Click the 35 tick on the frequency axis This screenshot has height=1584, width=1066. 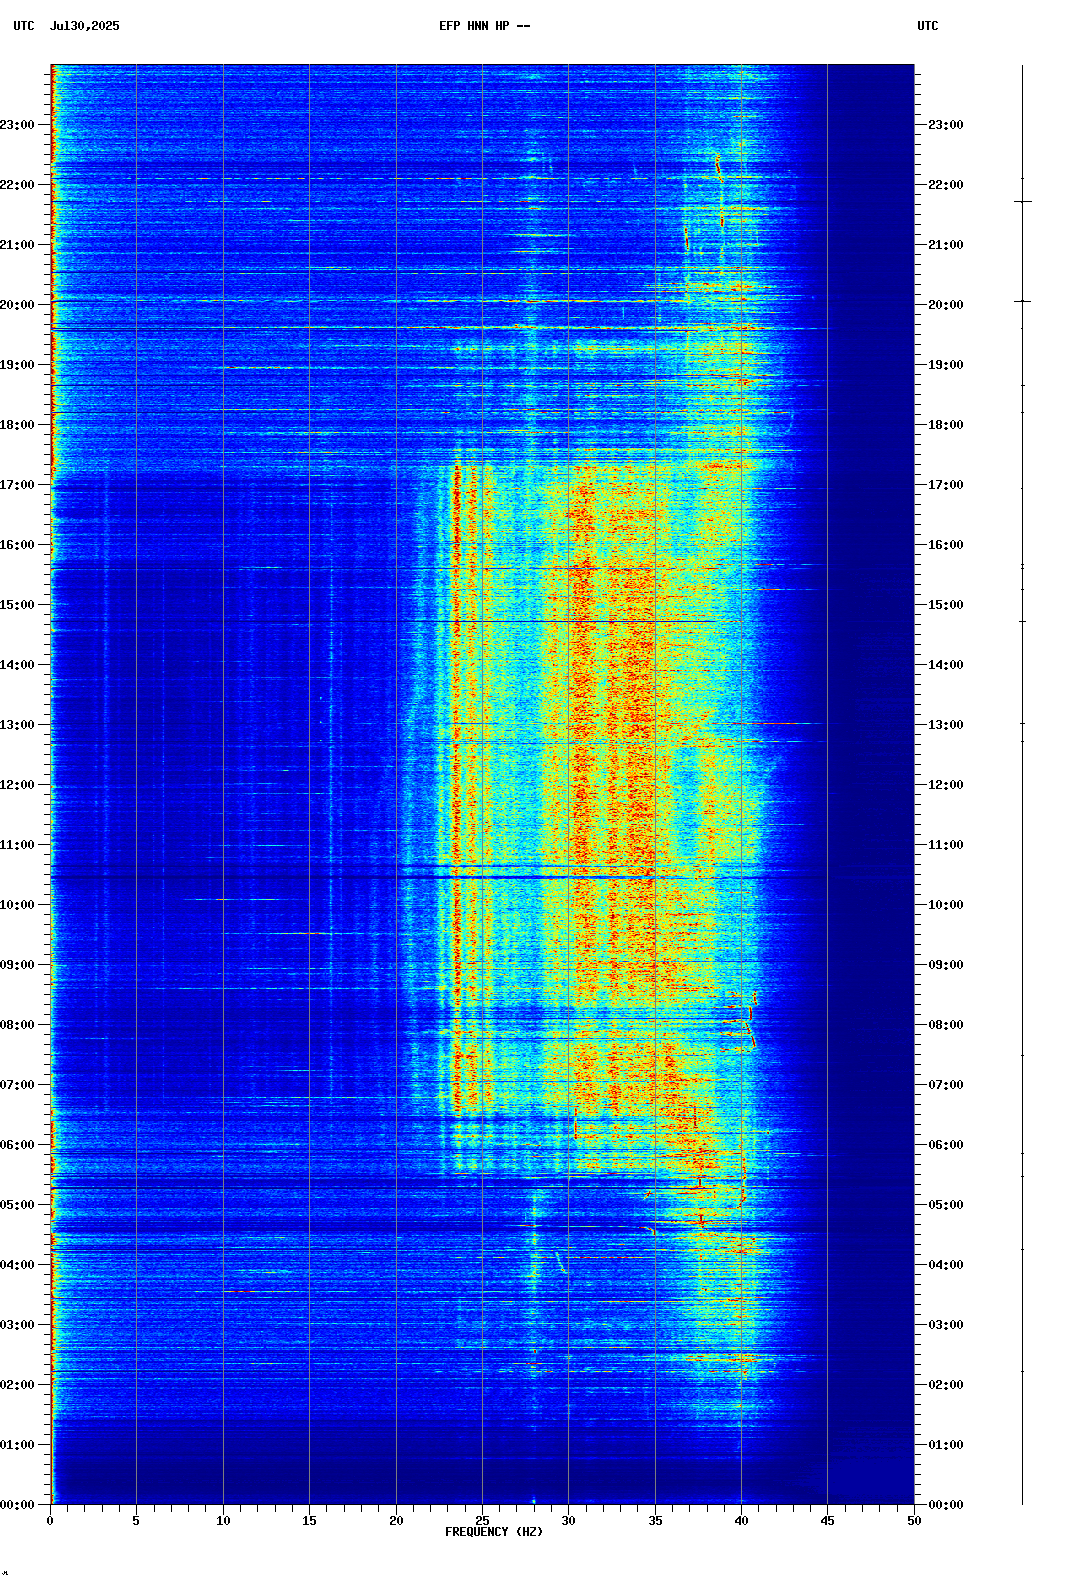655,1521
